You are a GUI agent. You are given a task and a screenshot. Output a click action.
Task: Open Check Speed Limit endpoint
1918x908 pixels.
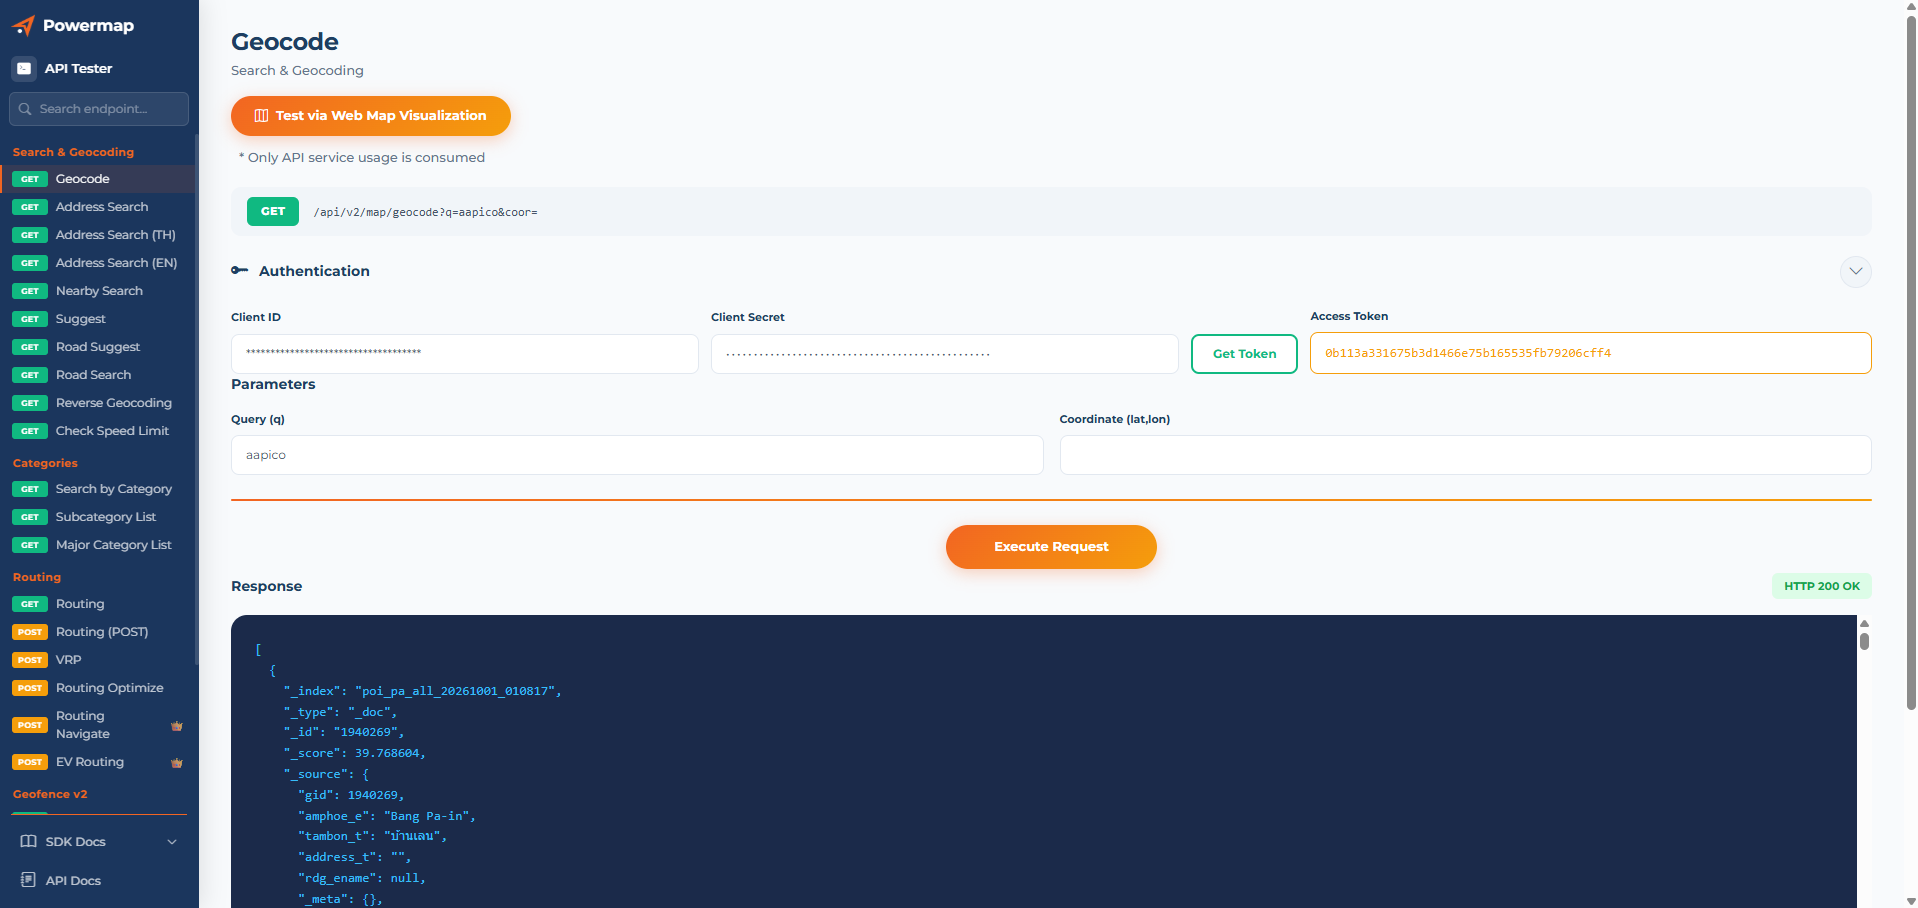98,431
